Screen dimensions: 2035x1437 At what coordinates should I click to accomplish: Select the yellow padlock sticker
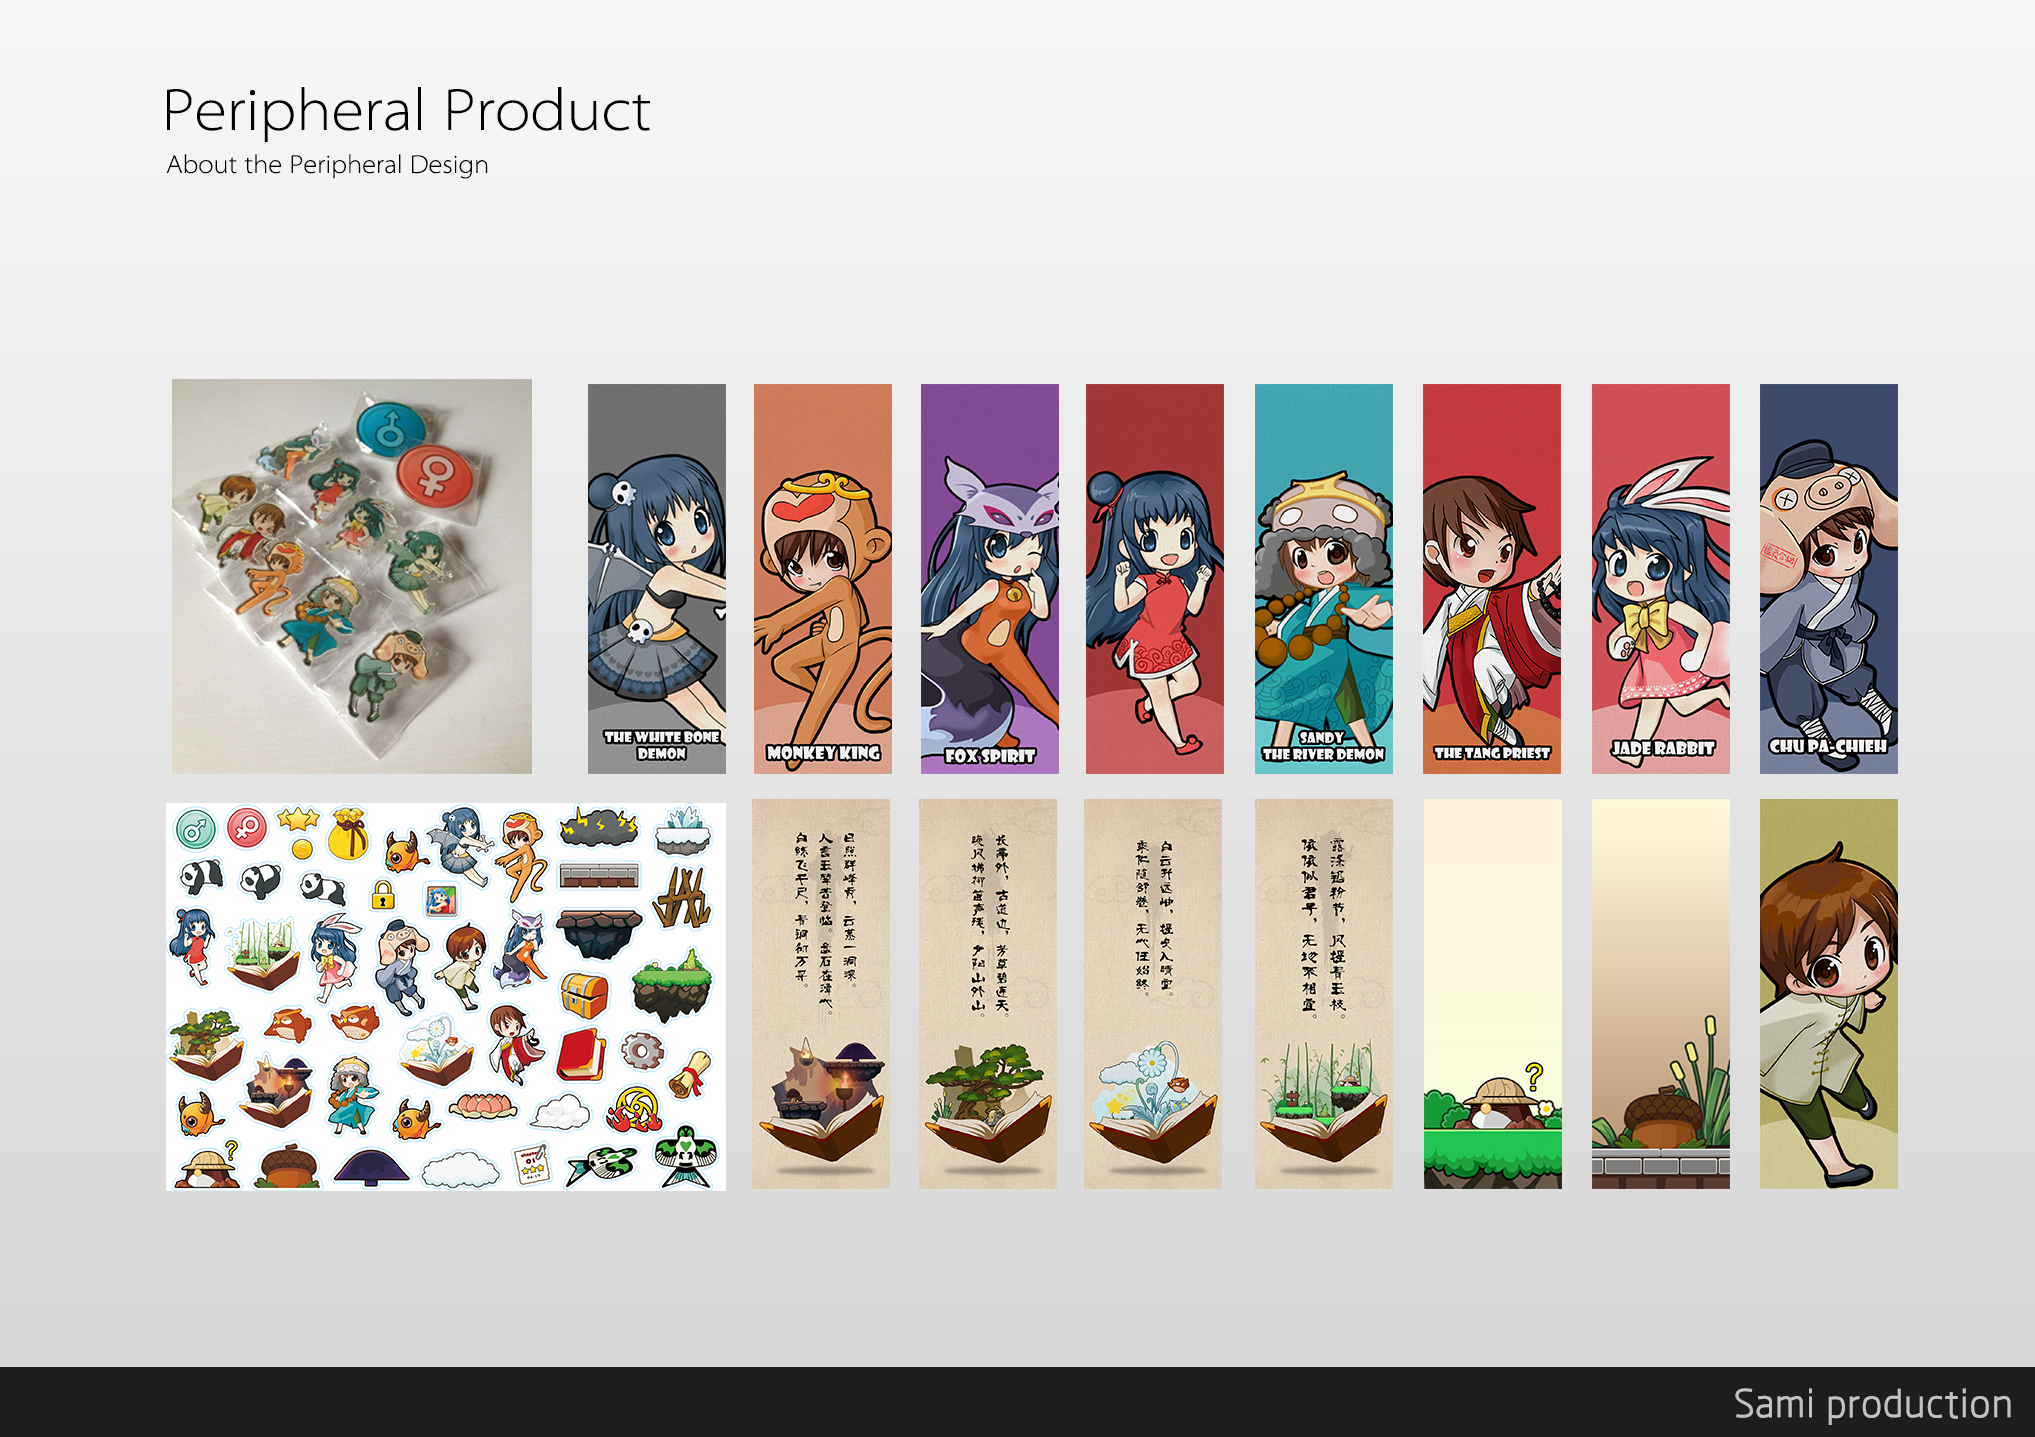[x=382, y=895]
